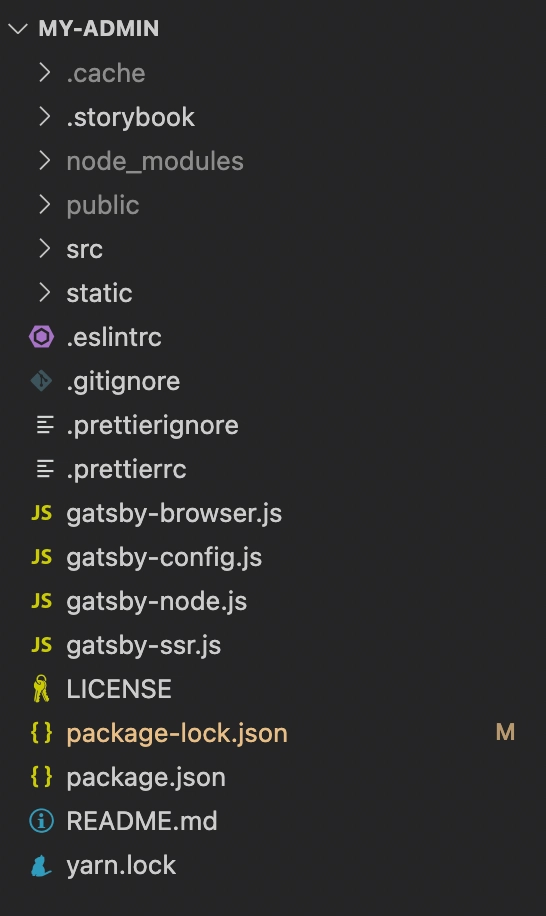This screenshot has height=916, width=546.
Task: Click the M modified badge on package-lock.json
Action: (505, 732)
